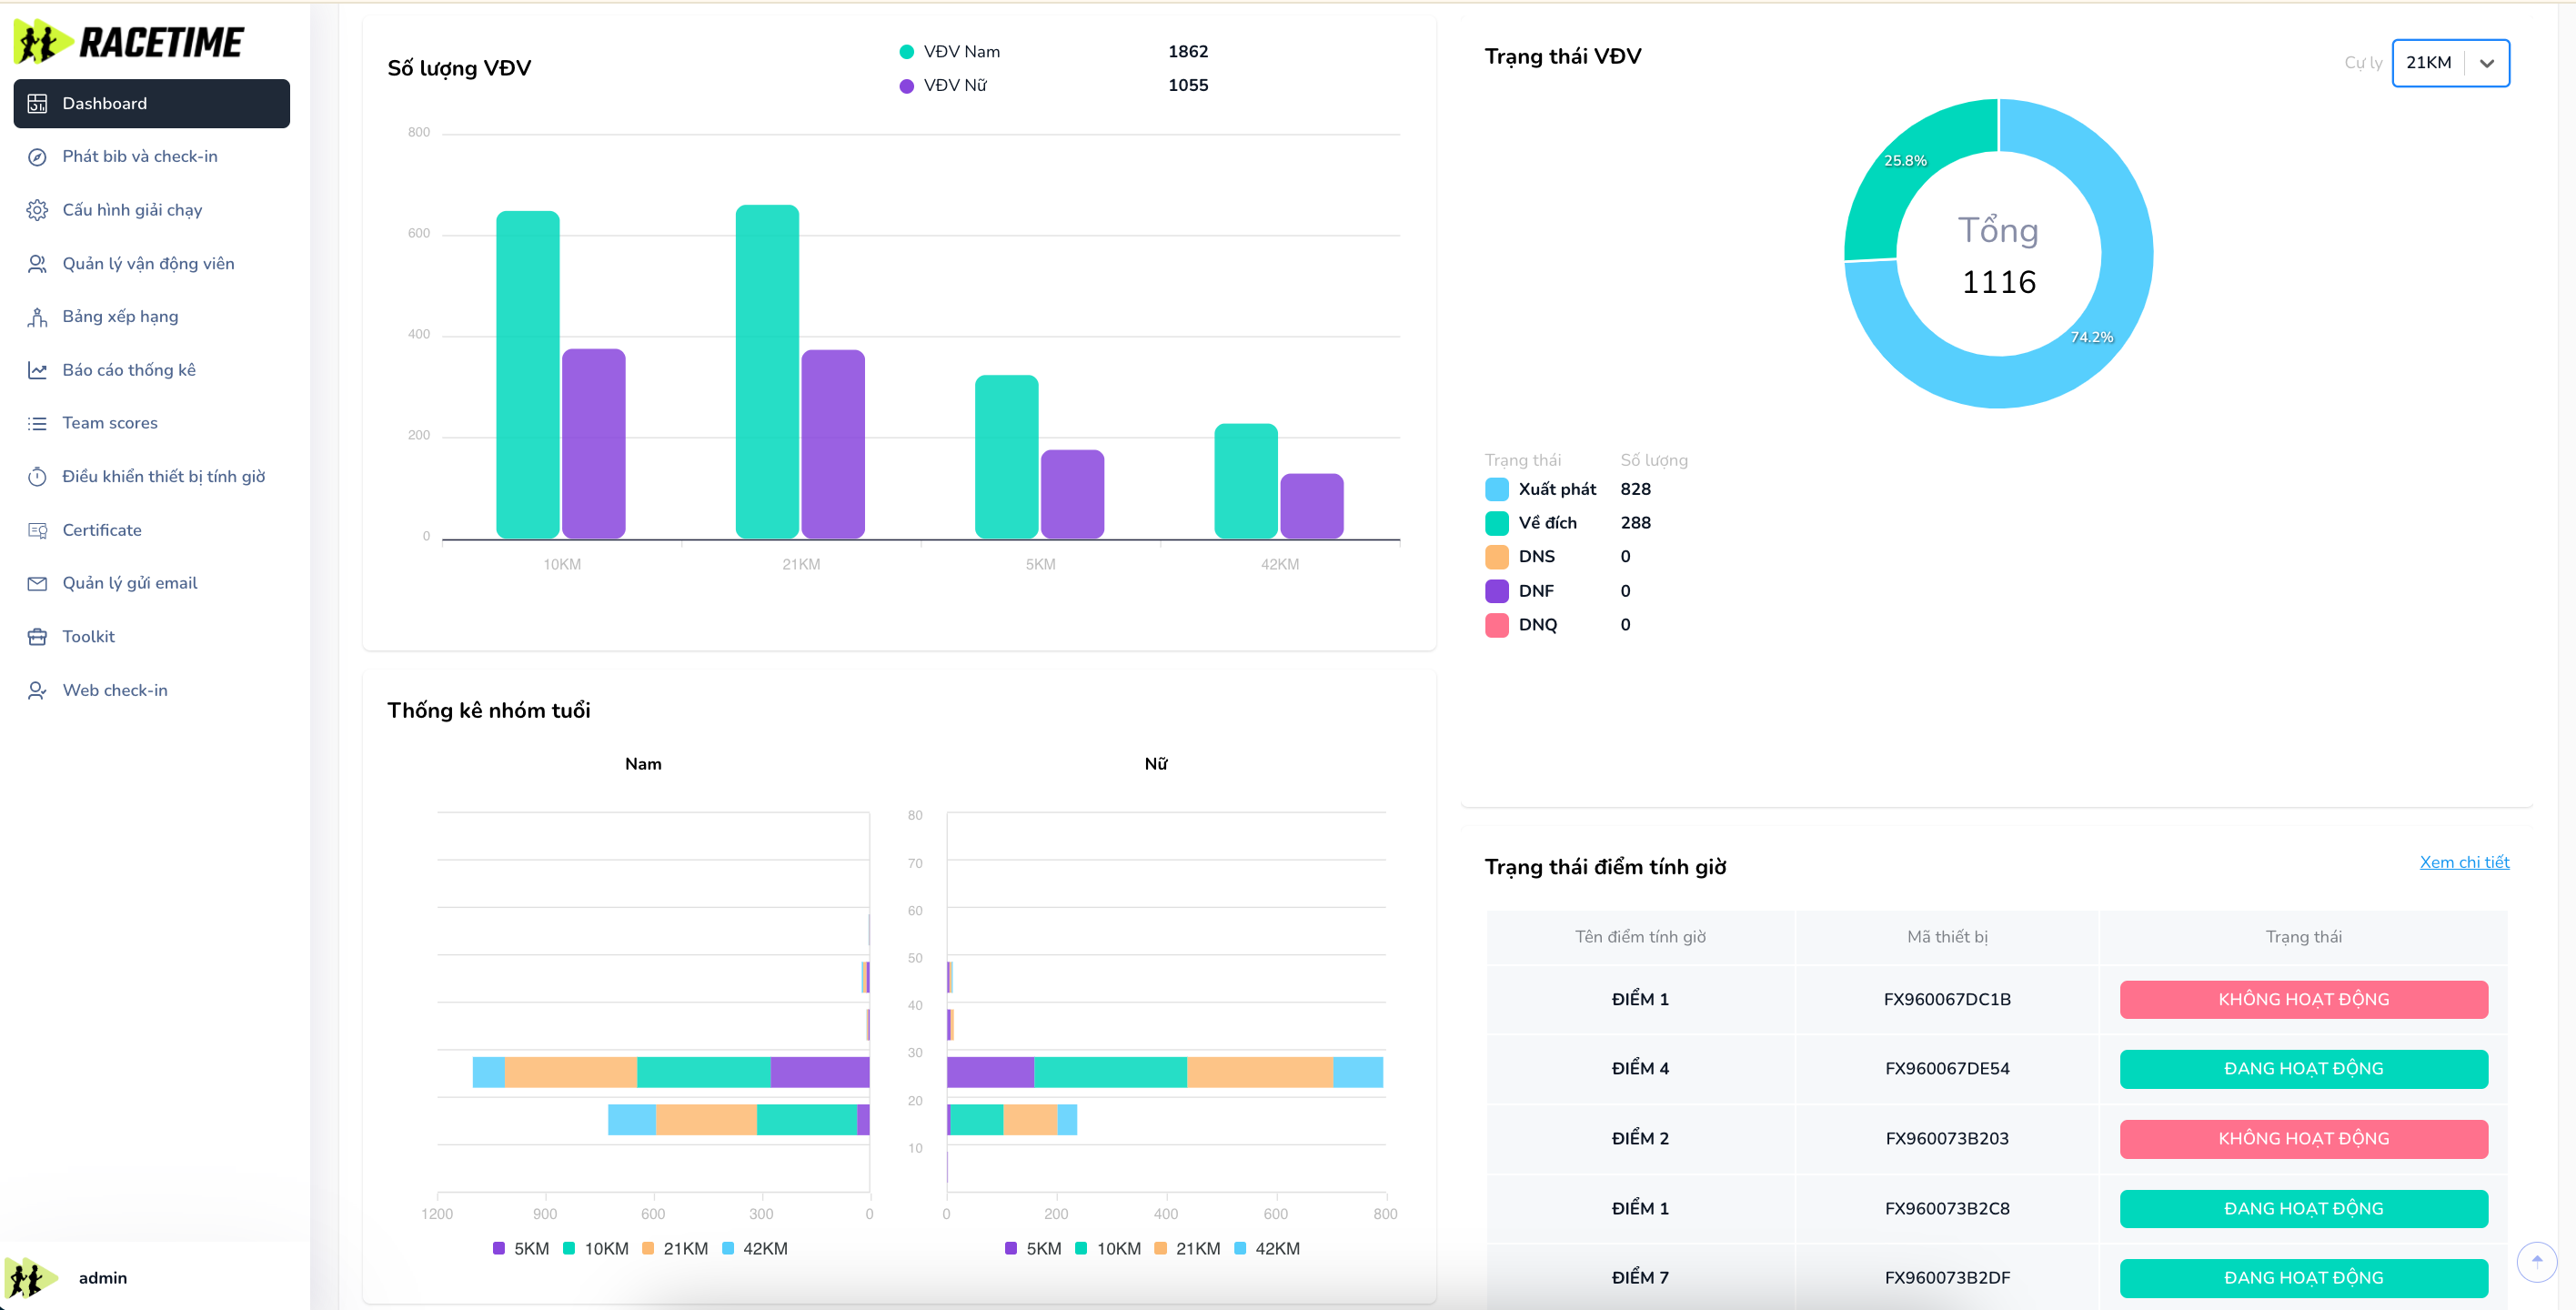Click the admin user profile at bottom
The width and height of the screenshot is (2576, 1310).
click(x=102, y=1278)
